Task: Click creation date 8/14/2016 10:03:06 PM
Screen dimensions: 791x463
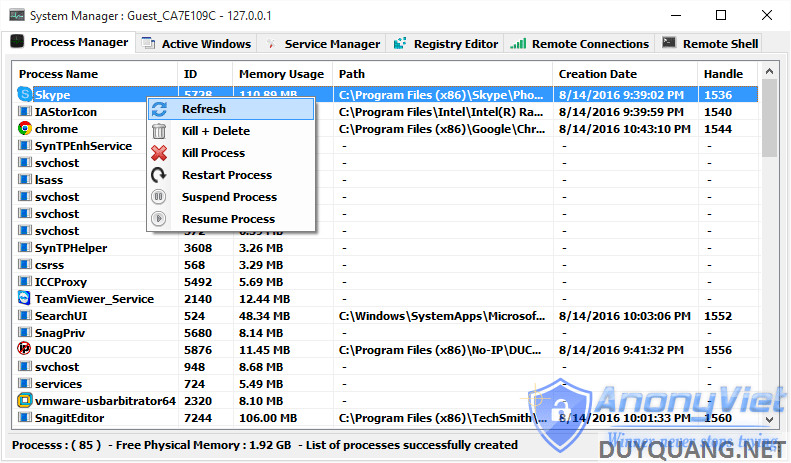Action: click(625, 316)
